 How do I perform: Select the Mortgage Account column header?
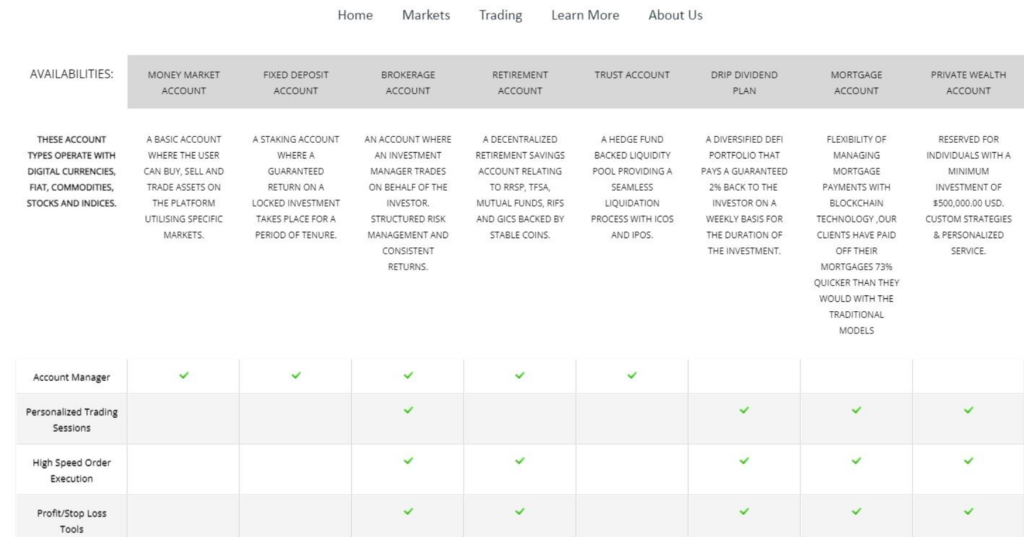(856, 82)
